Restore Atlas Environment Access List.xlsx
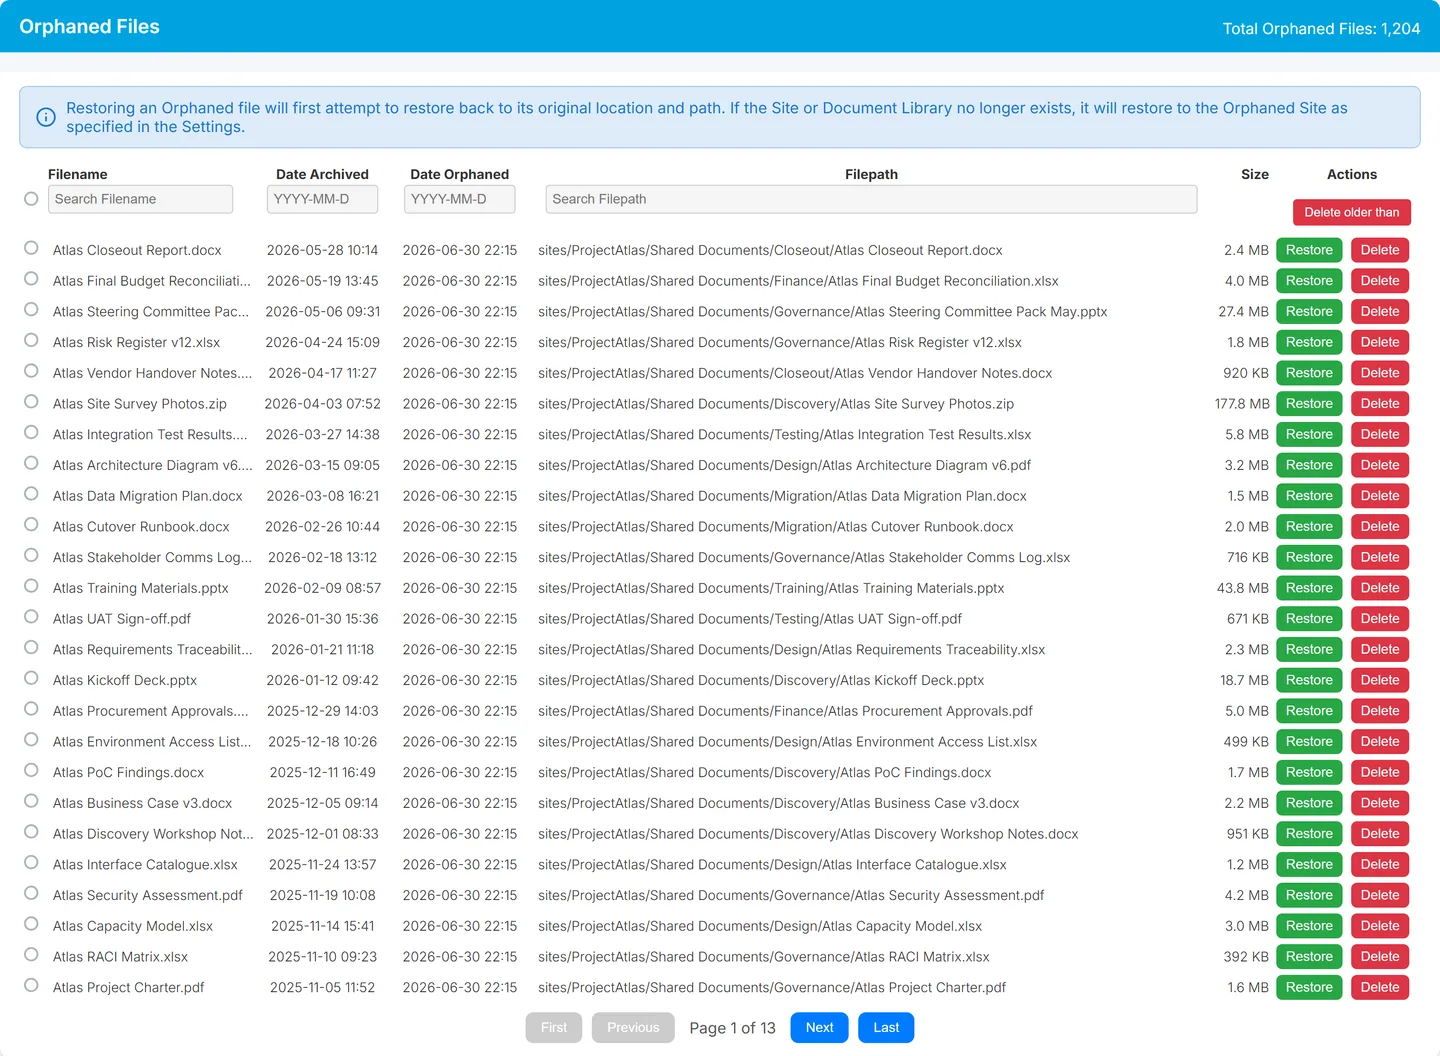Image resolution: width=1440 pixels, height=1056 pixels. tap(1309, 741)
